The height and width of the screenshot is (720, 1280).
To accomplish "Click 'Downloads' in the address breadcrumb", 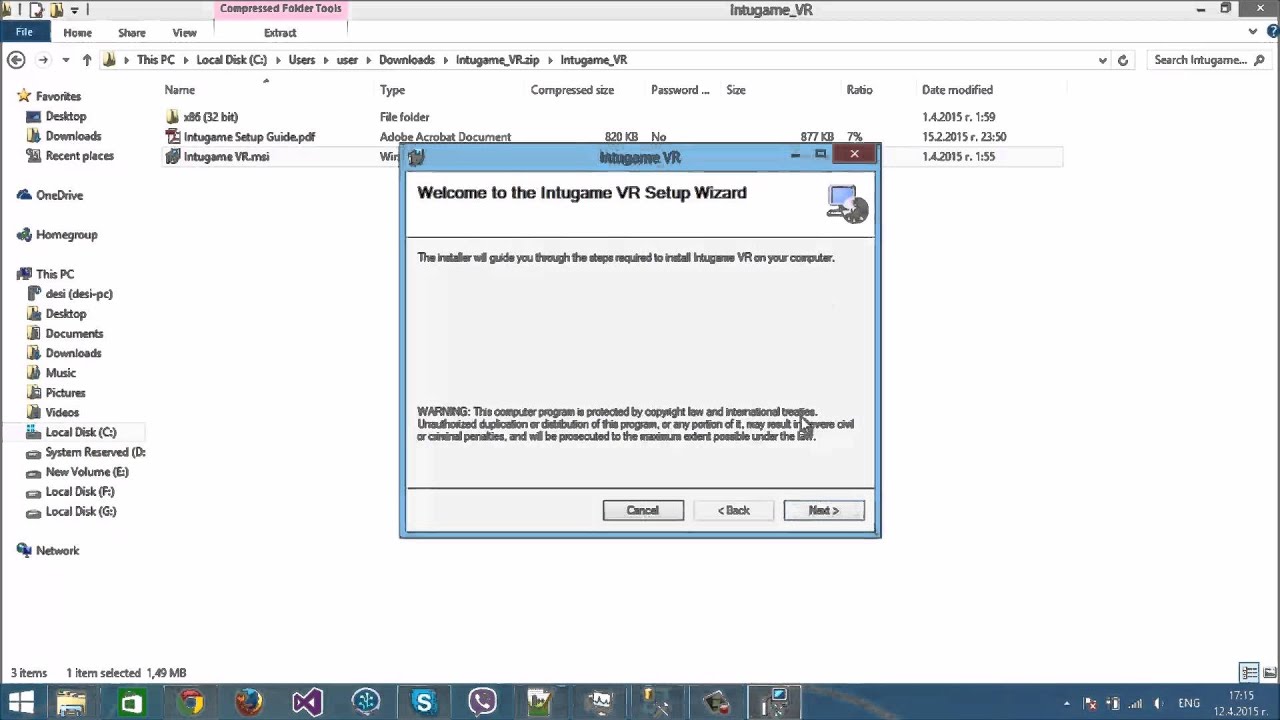I will 406,60.
